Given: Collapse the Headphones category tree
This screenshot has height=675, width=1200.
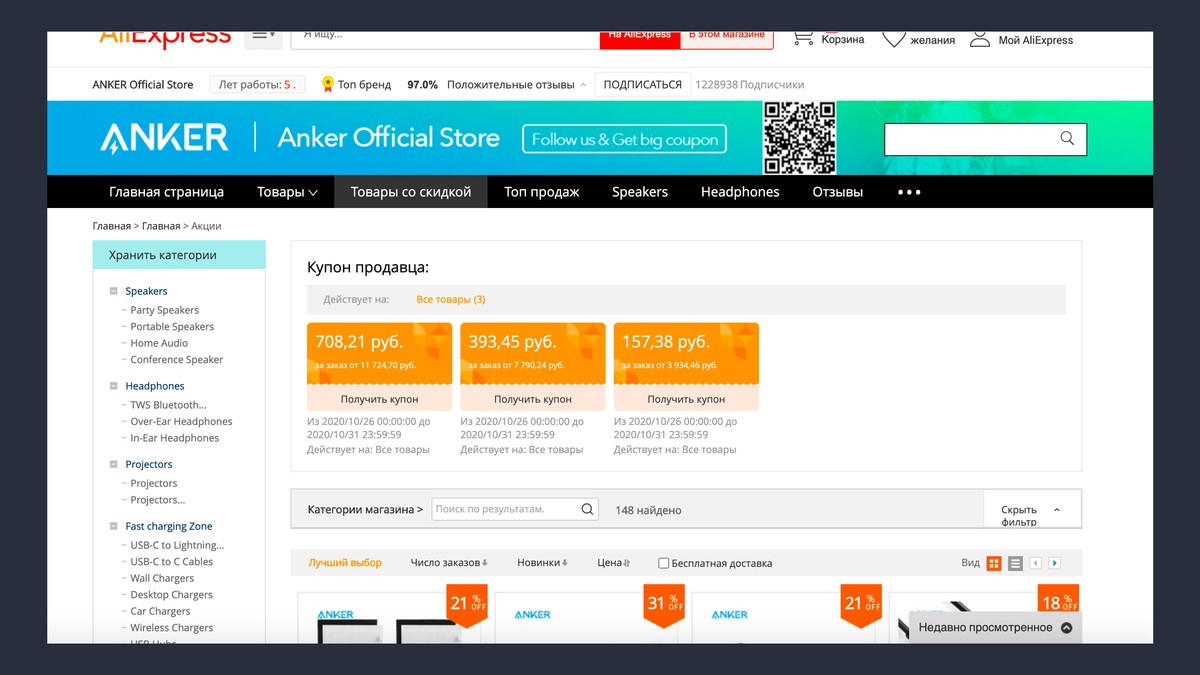Looking at the screenshot, I should point(114,386).
